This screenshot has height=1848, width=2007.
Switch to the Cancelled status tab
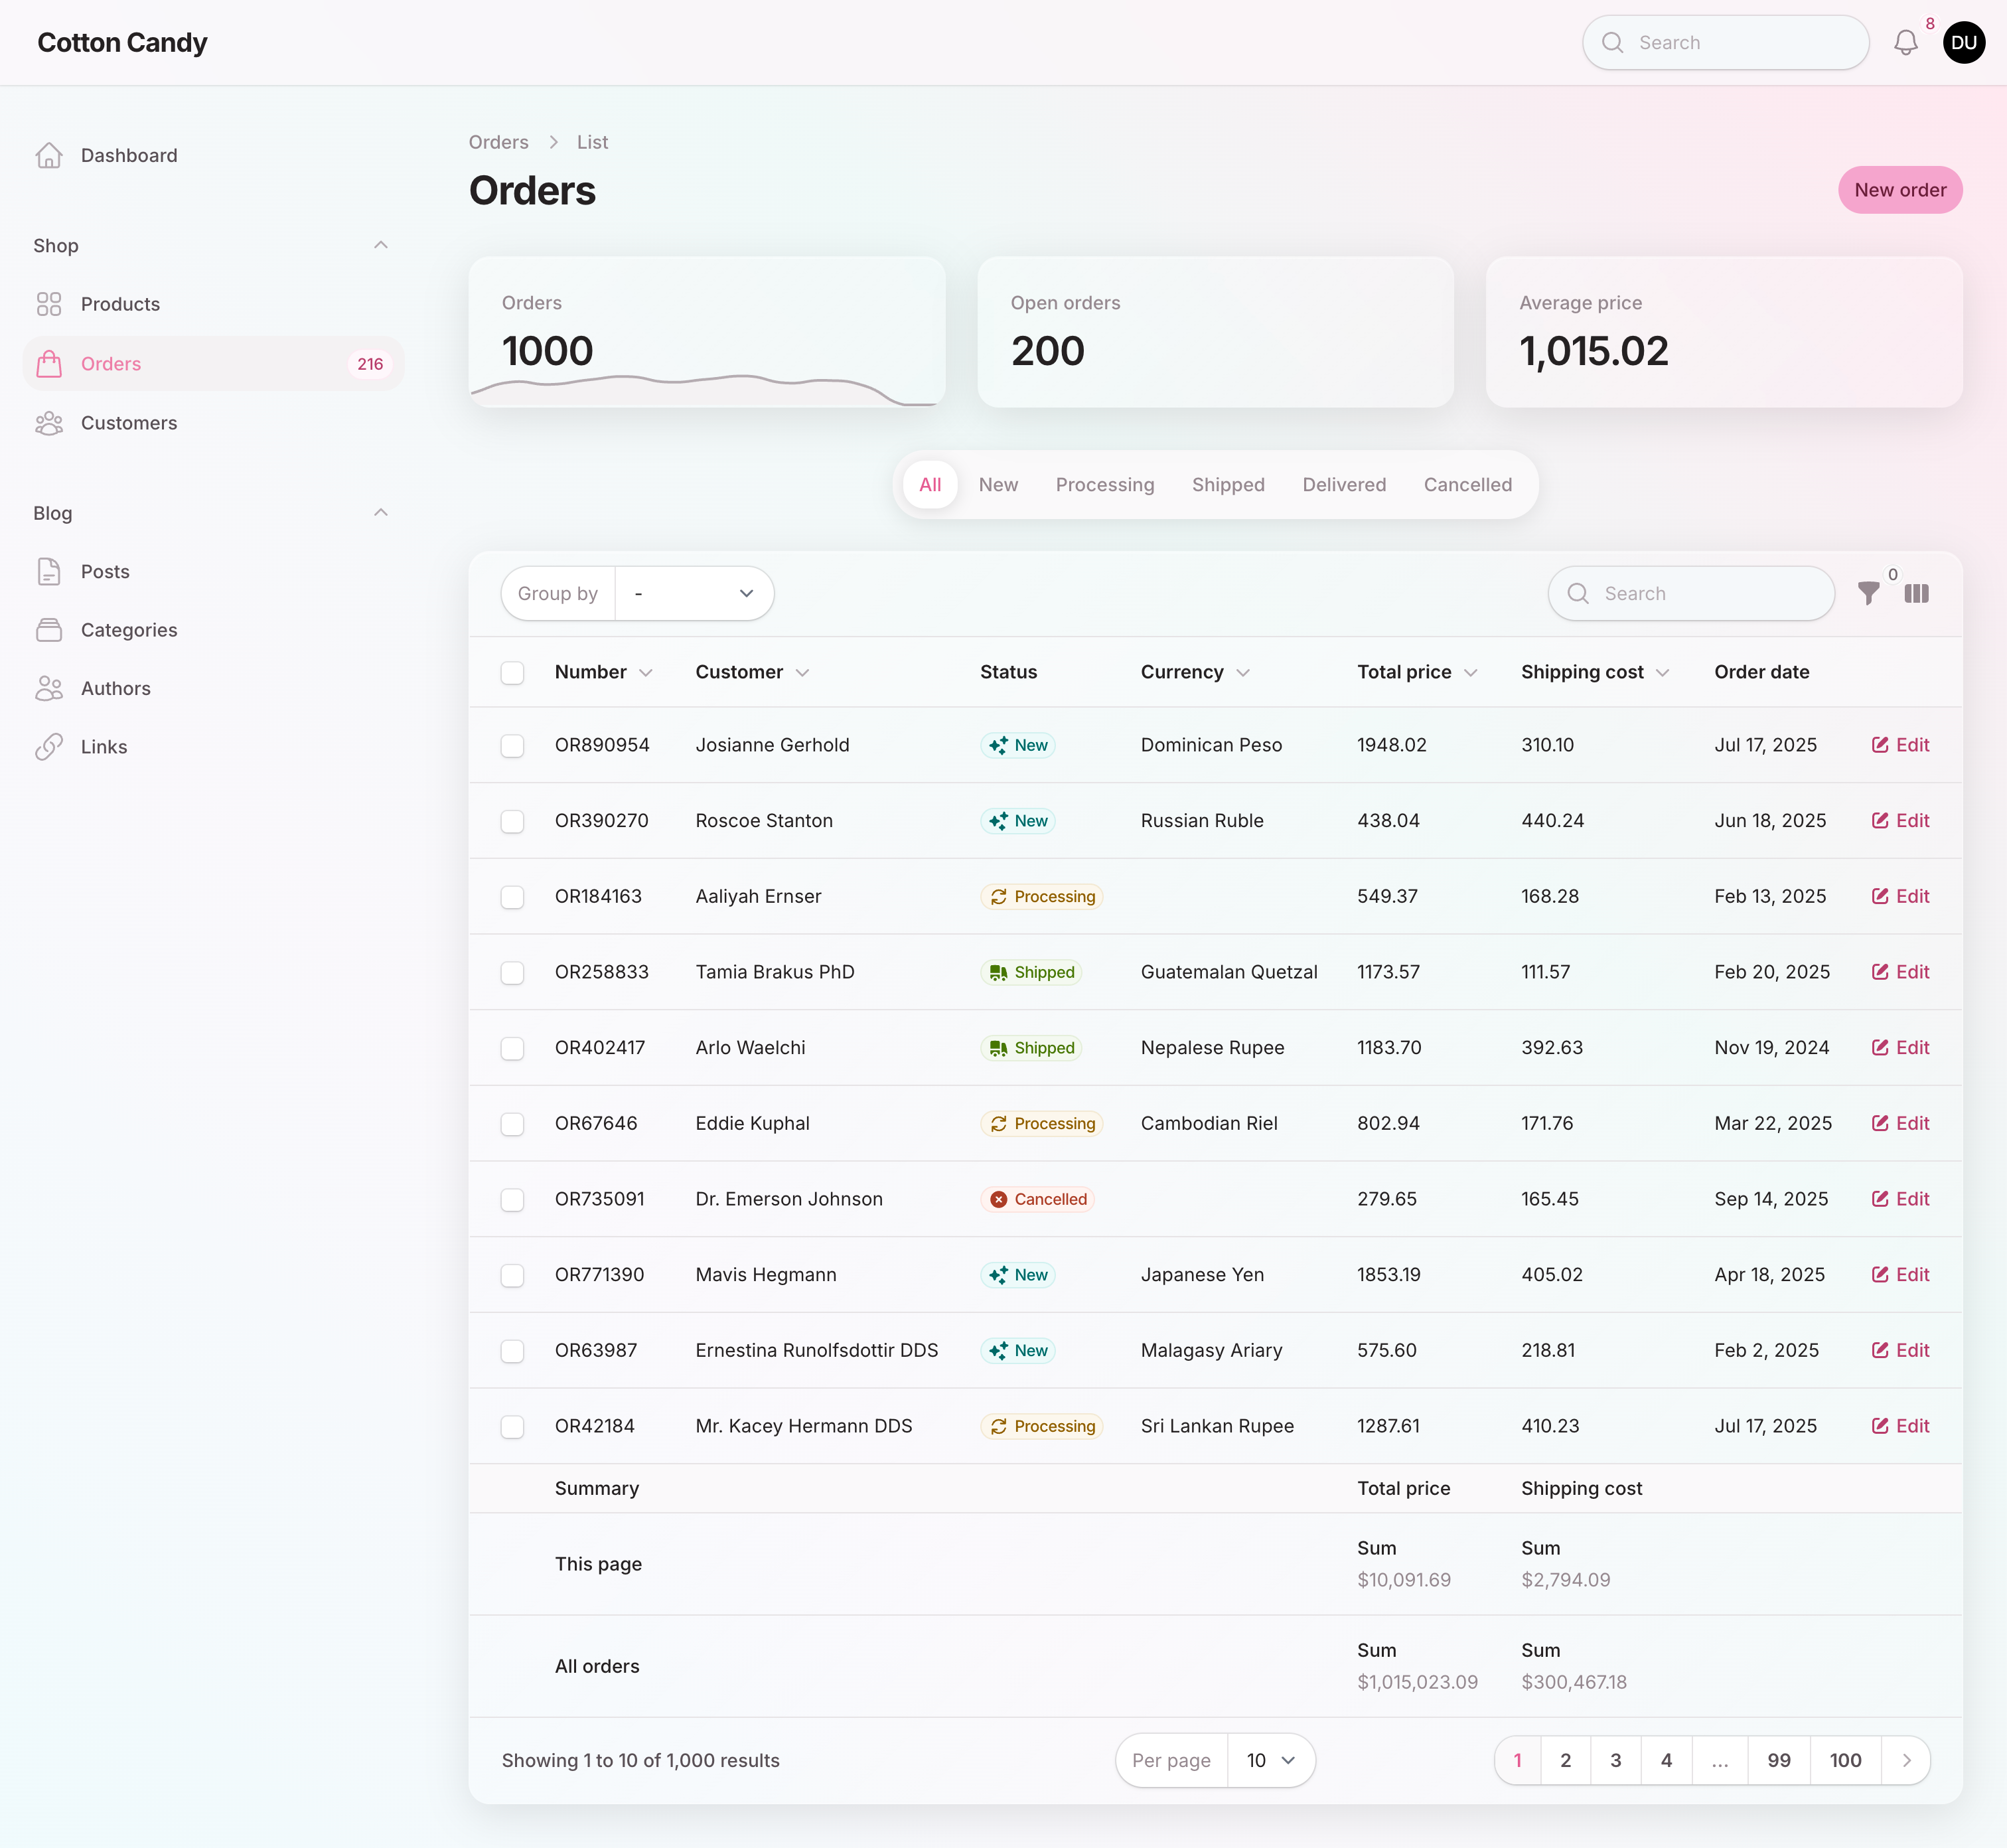(x=1467, y=484)
